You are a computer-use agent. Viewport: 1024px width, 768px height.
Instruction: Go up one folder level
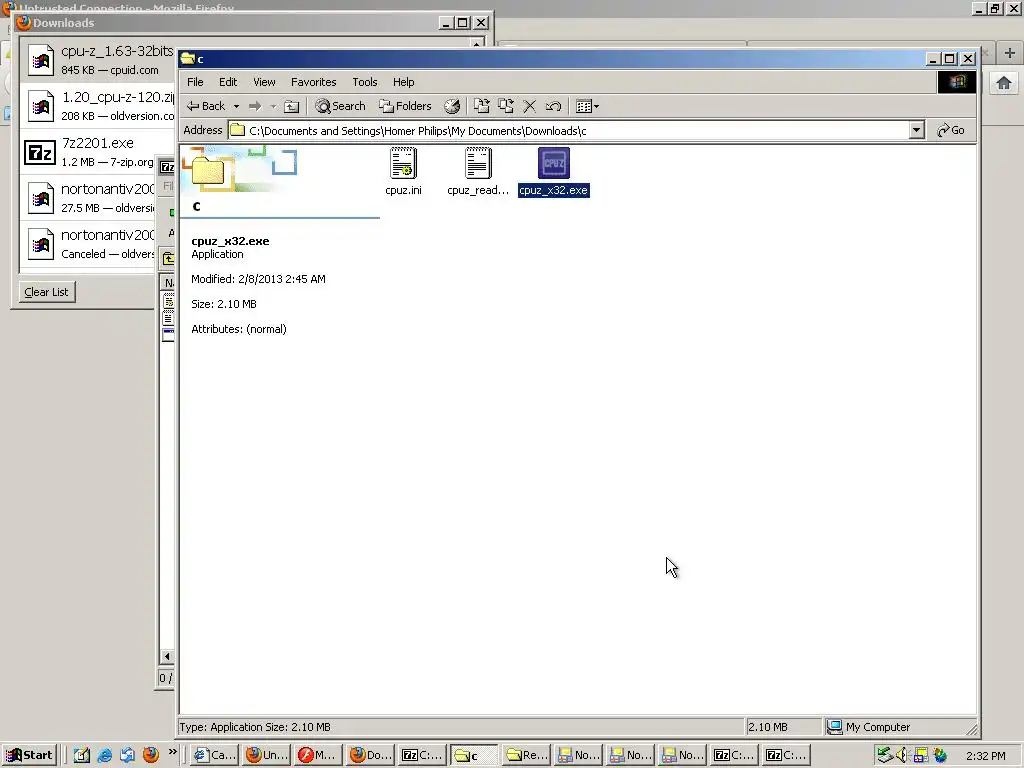coord(292,106)
